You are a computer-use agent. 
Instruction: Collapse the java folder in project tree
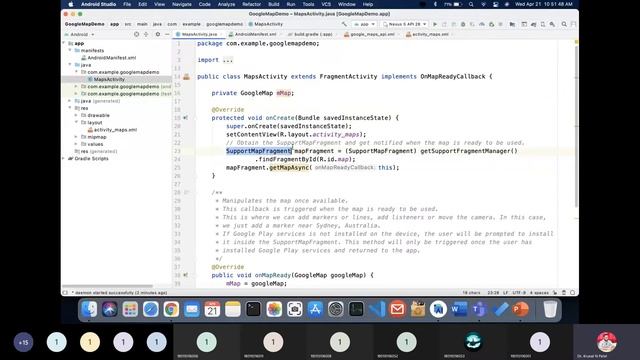click(x=70, y=64)
